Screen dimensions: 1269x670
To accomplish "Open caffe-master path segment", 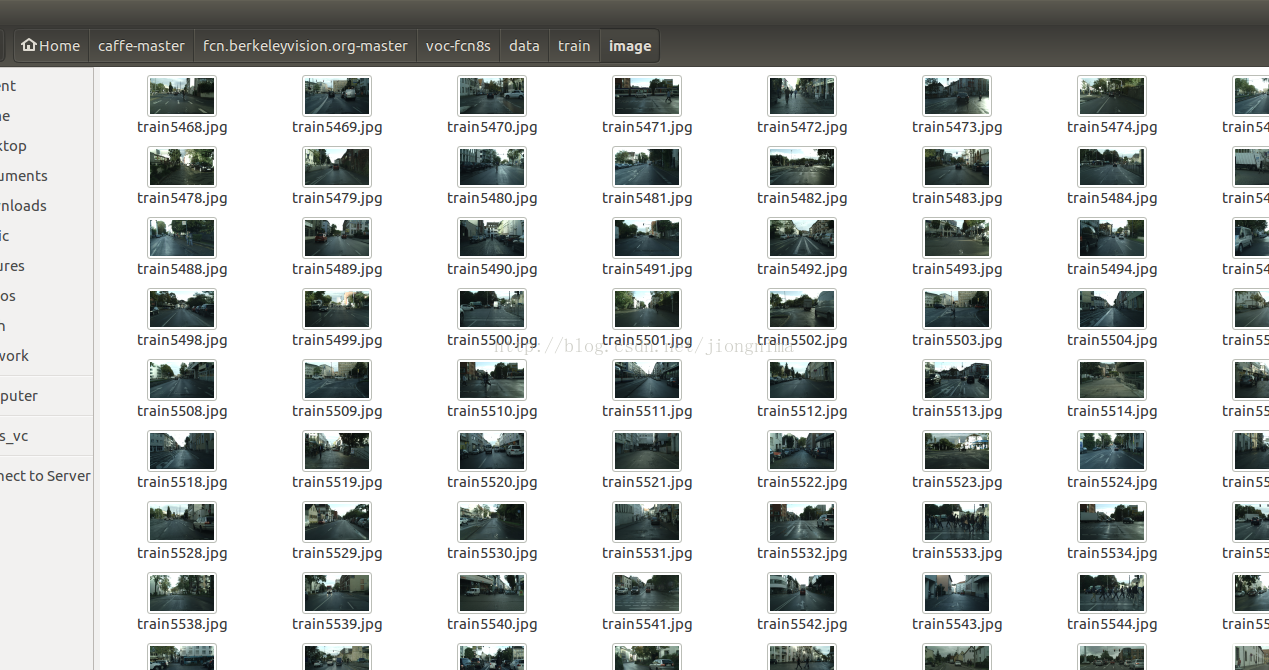I will coord(141,46).
